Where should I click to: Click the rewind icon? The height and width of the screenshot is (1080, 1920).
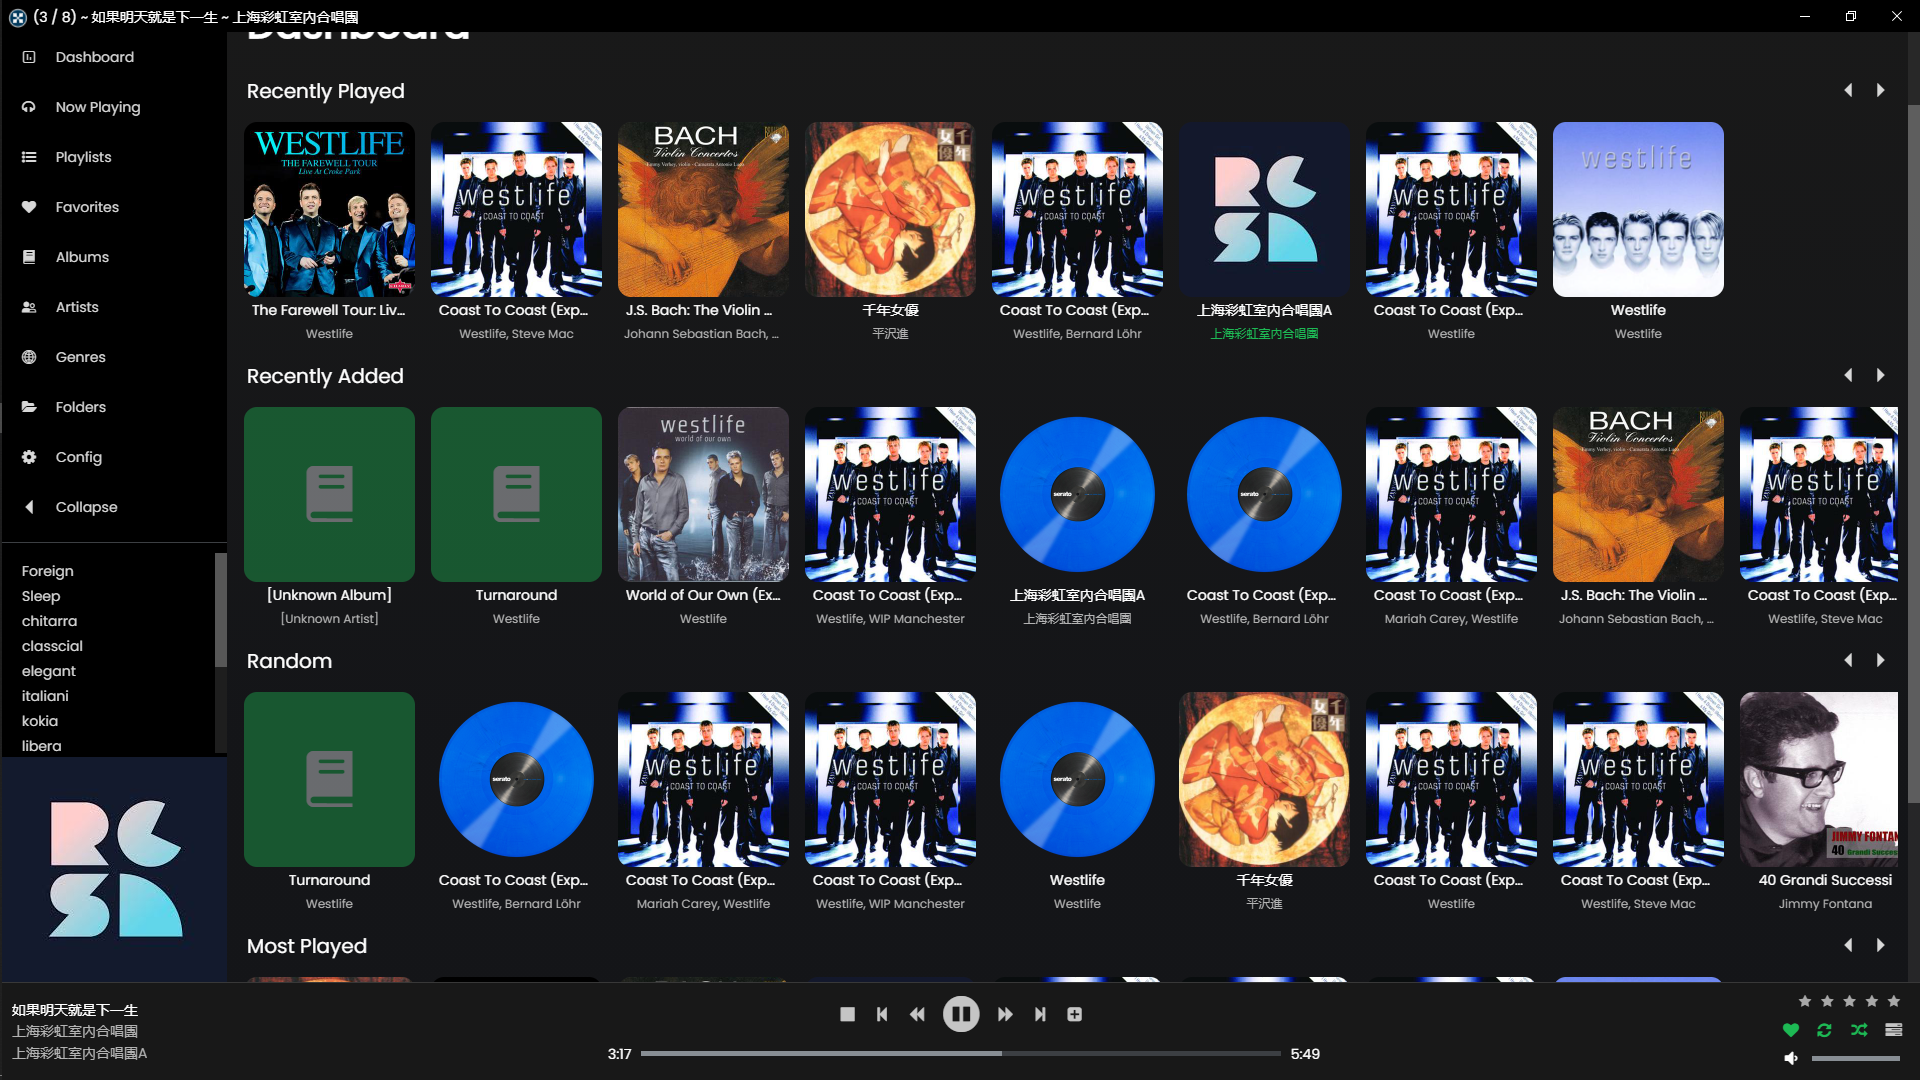point(917,1014)
